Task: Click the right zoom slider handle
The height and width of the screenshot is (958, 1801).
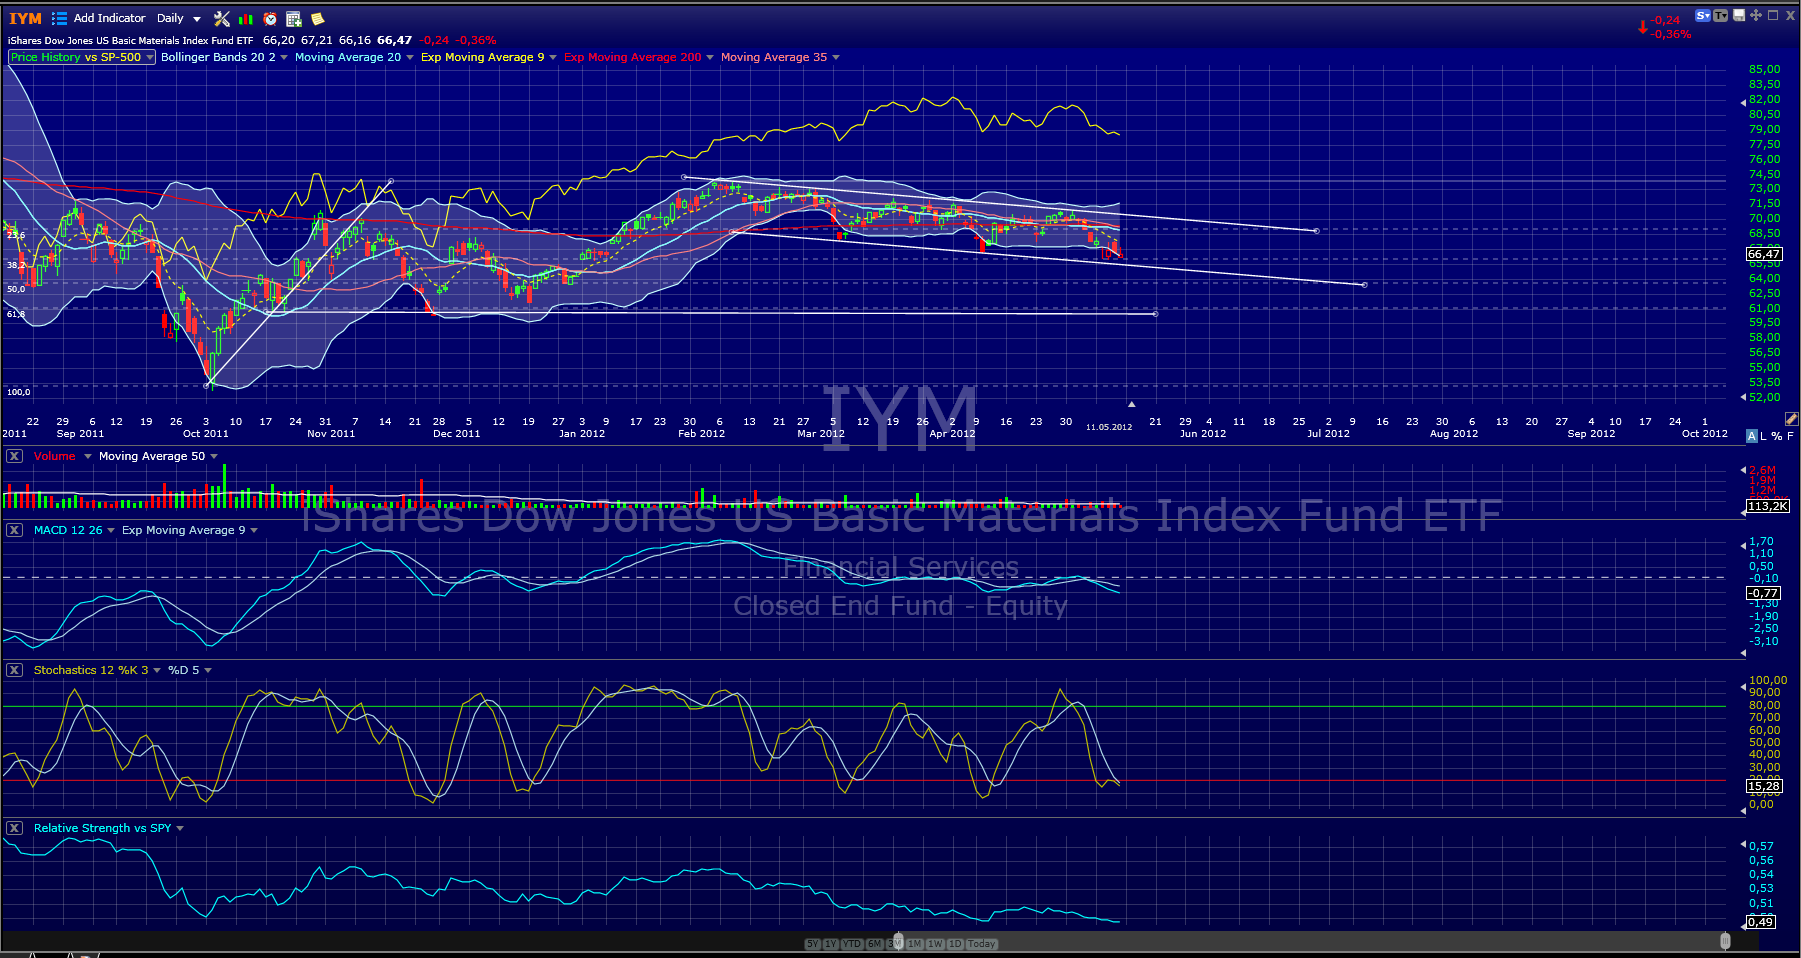Action: coord(1725,941)
